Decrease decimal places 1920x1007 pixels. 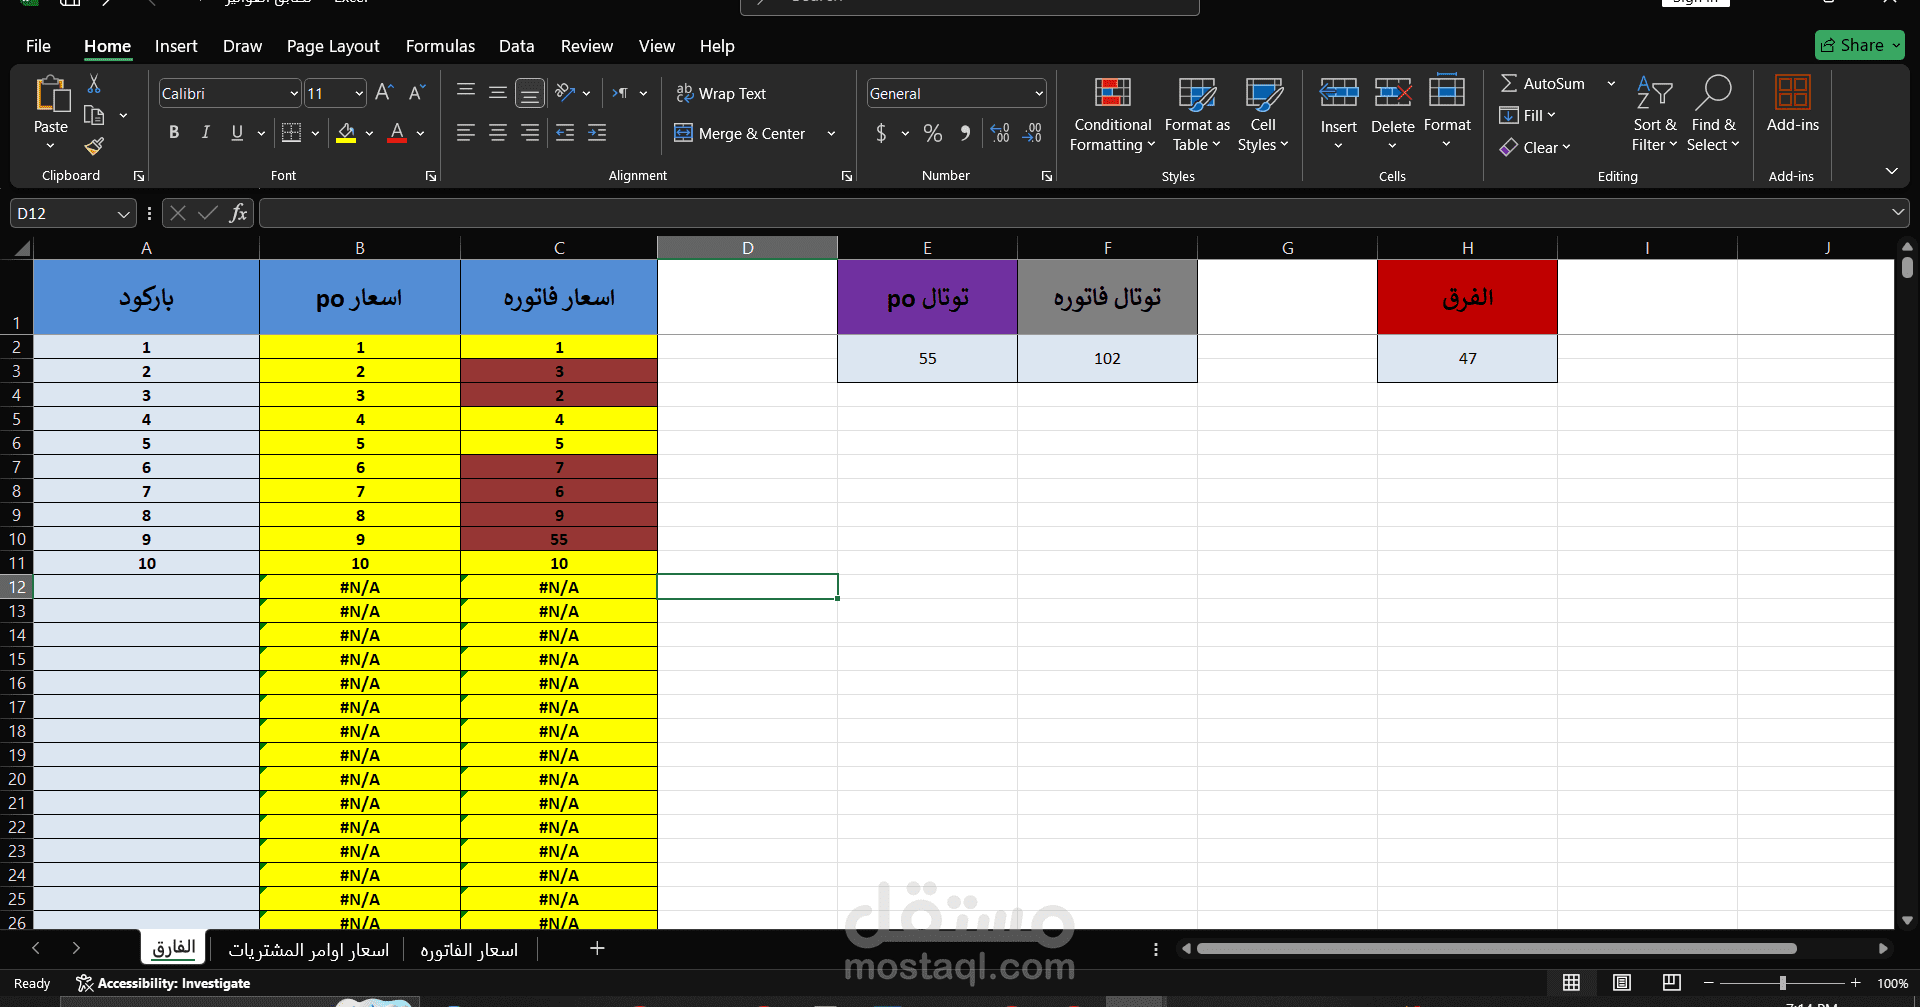pos(1033,133)
